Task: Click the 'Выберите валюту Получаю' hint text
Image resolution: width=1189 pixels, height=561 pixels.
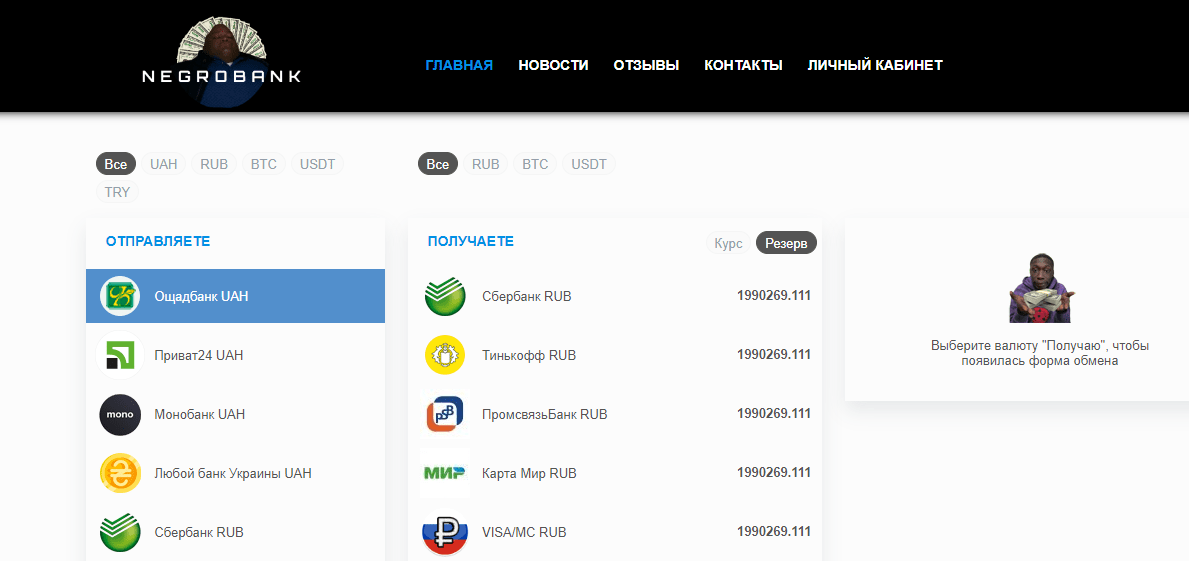Action: (x=1040, y=353)
